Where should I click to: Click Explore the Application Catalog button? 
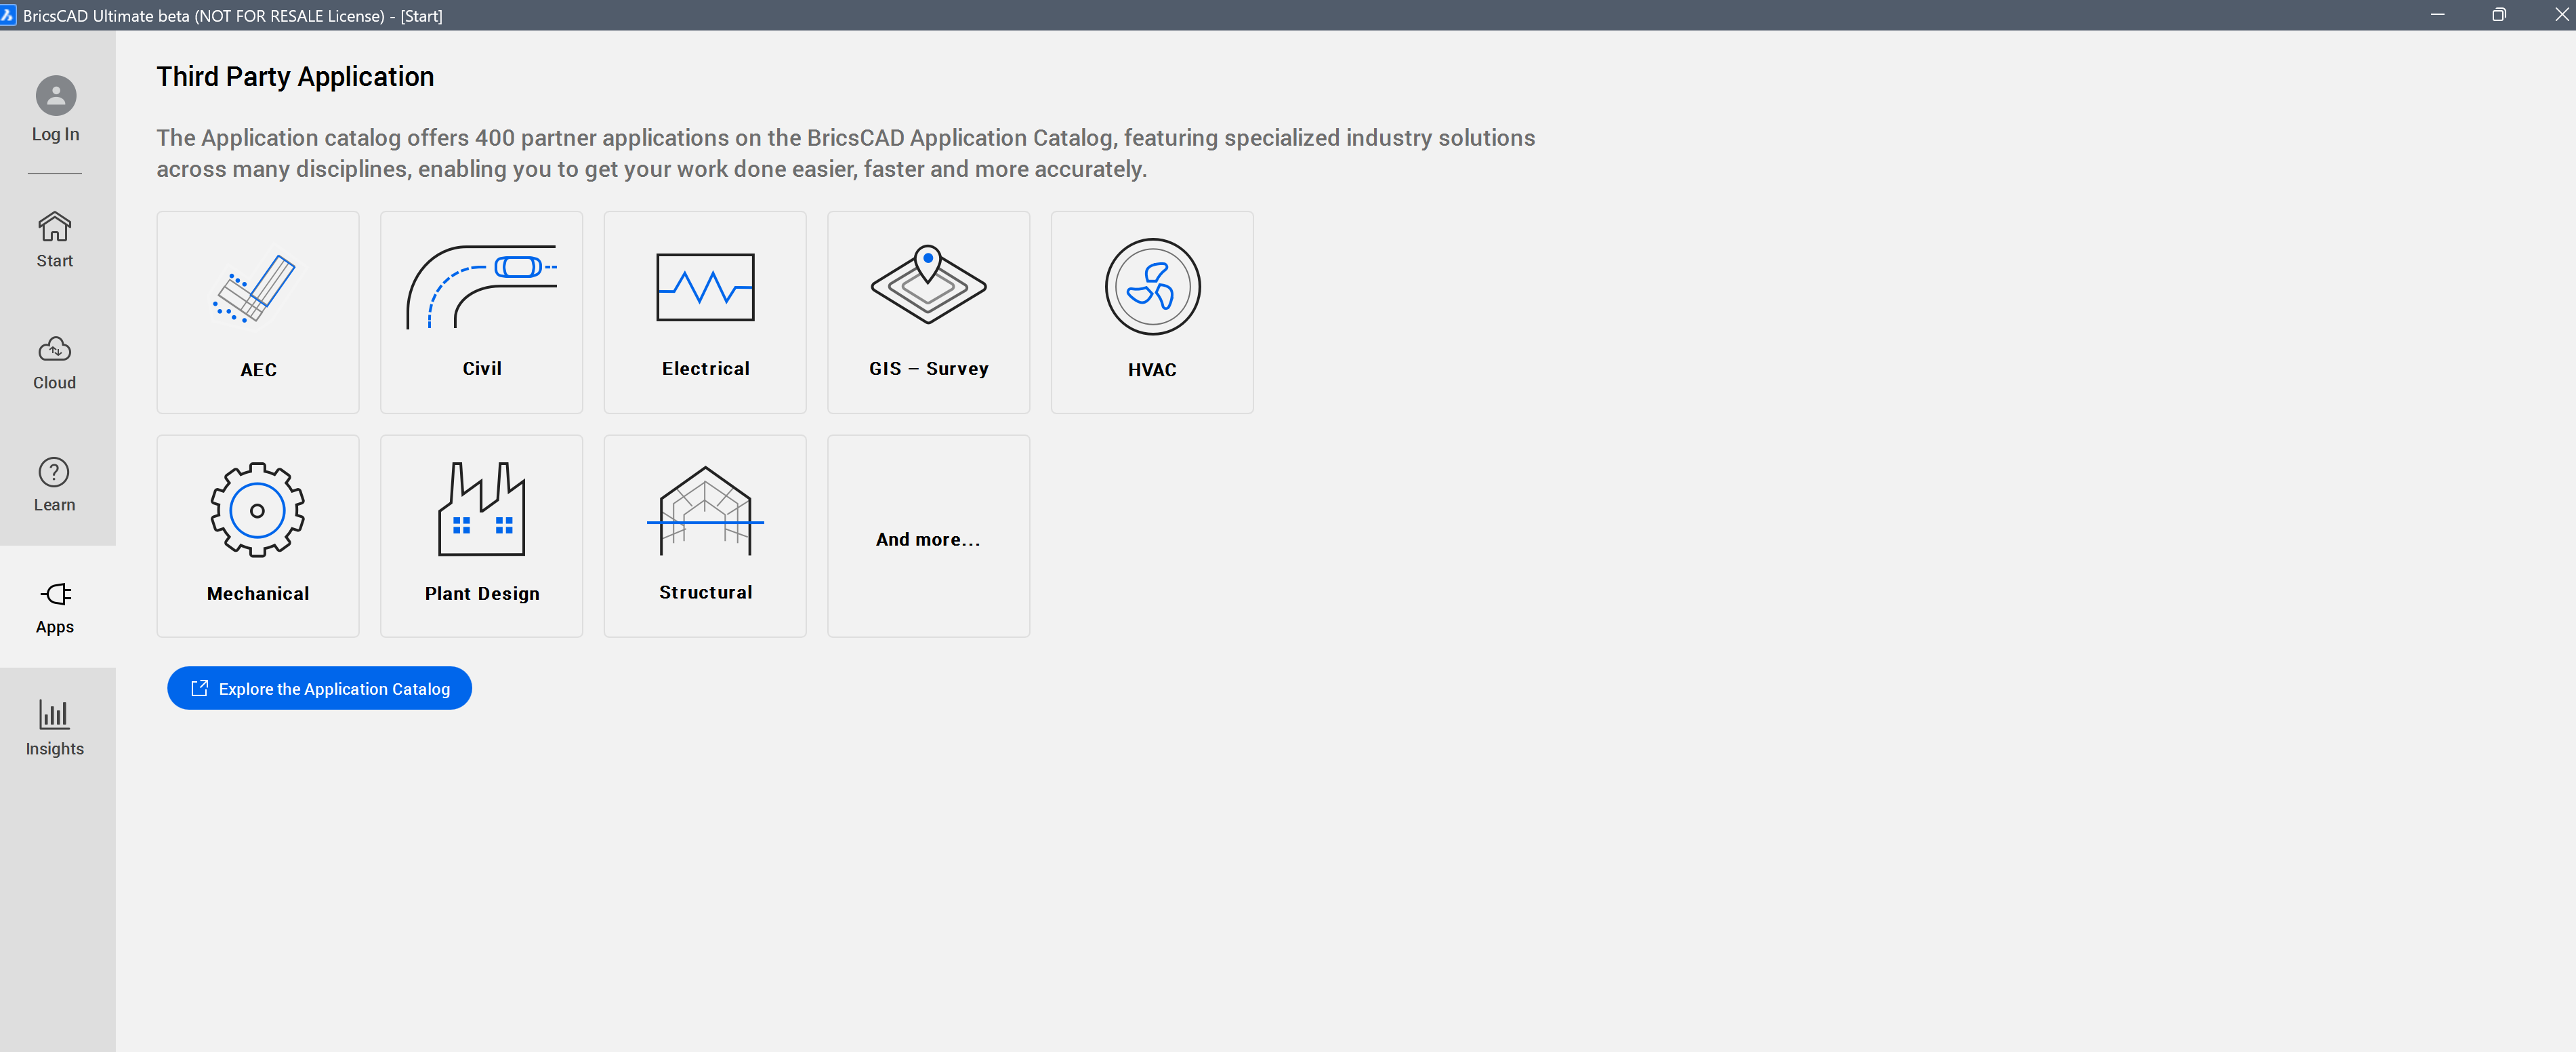click(x=319, y=688)
